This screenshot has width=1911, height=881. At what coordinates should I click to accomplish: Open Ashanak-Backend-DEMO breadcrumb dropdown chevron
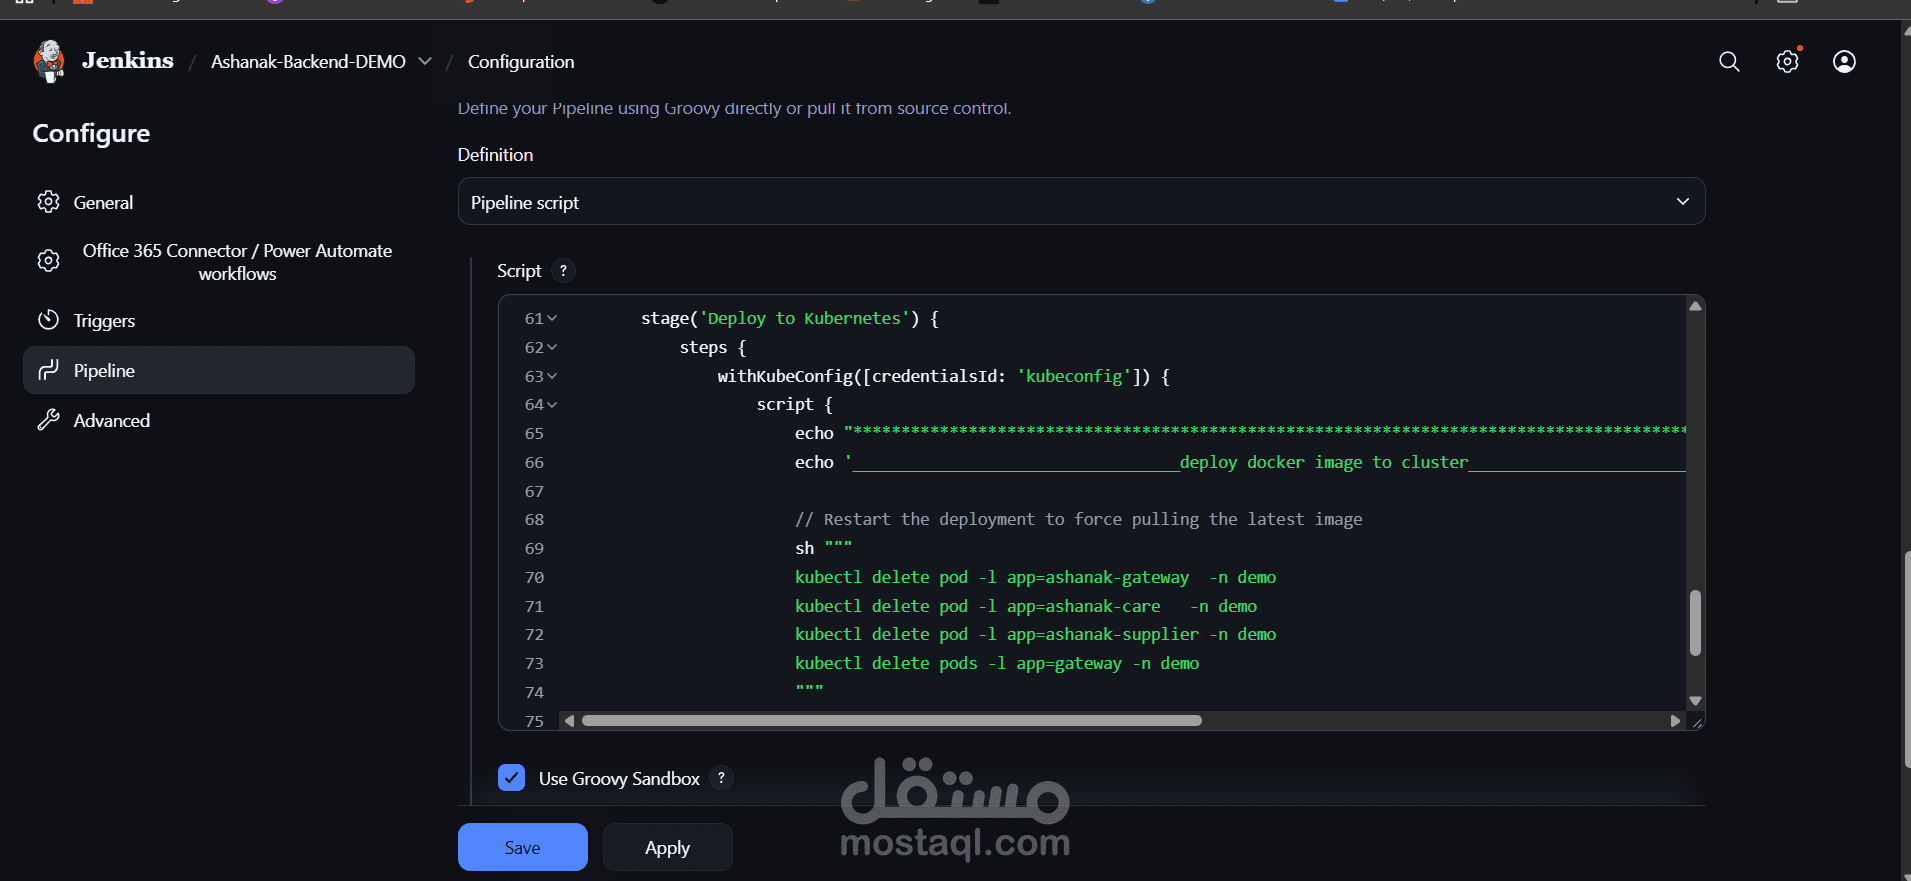pos(425,62)
